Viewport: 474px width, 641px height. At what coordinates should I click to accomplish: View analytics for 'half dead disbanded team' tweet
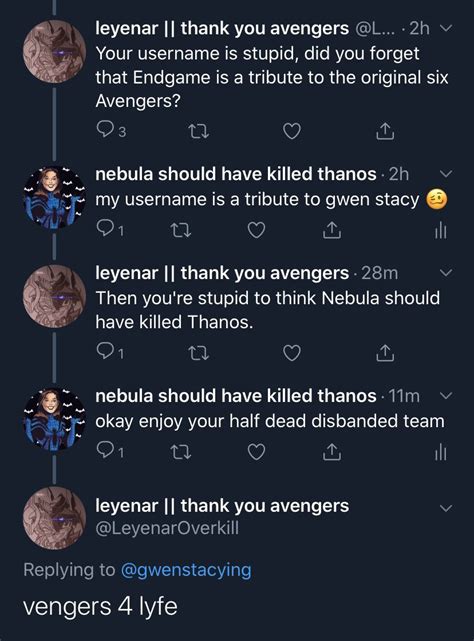coord(440,453)
